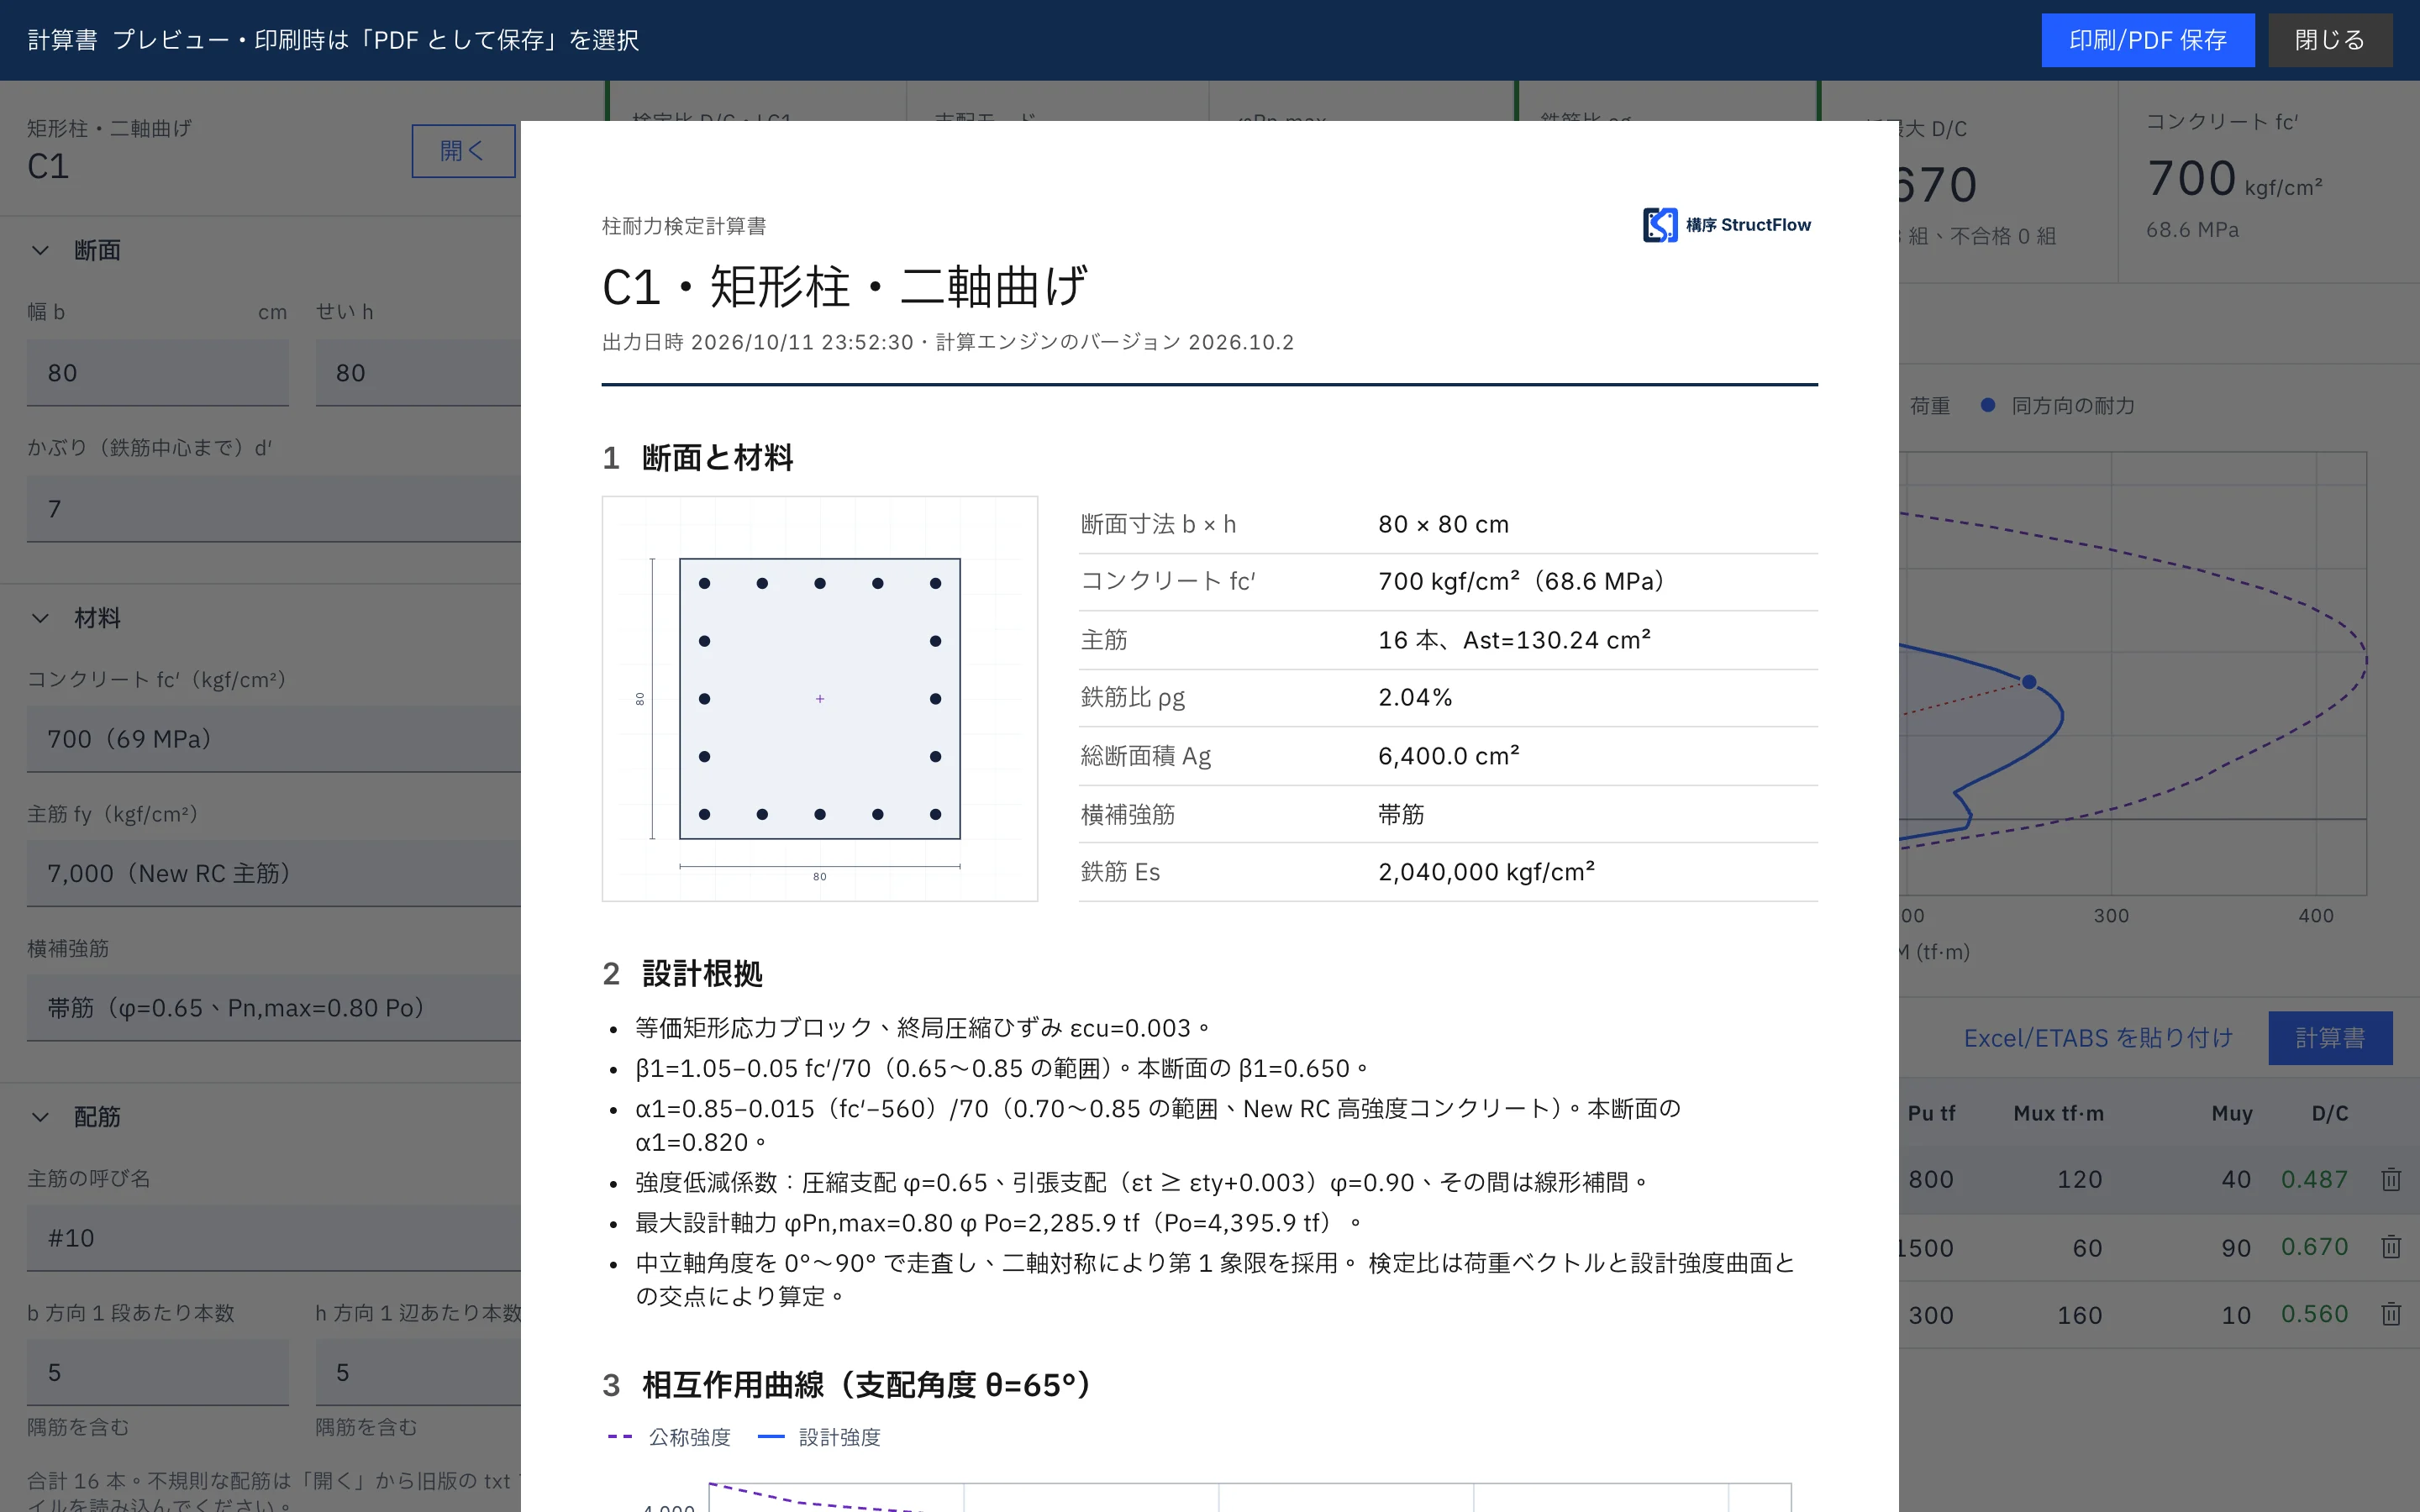Click the load point on the interaction chart
The width and height of the screenshot is (2420, 1512).
(2029, 682)
